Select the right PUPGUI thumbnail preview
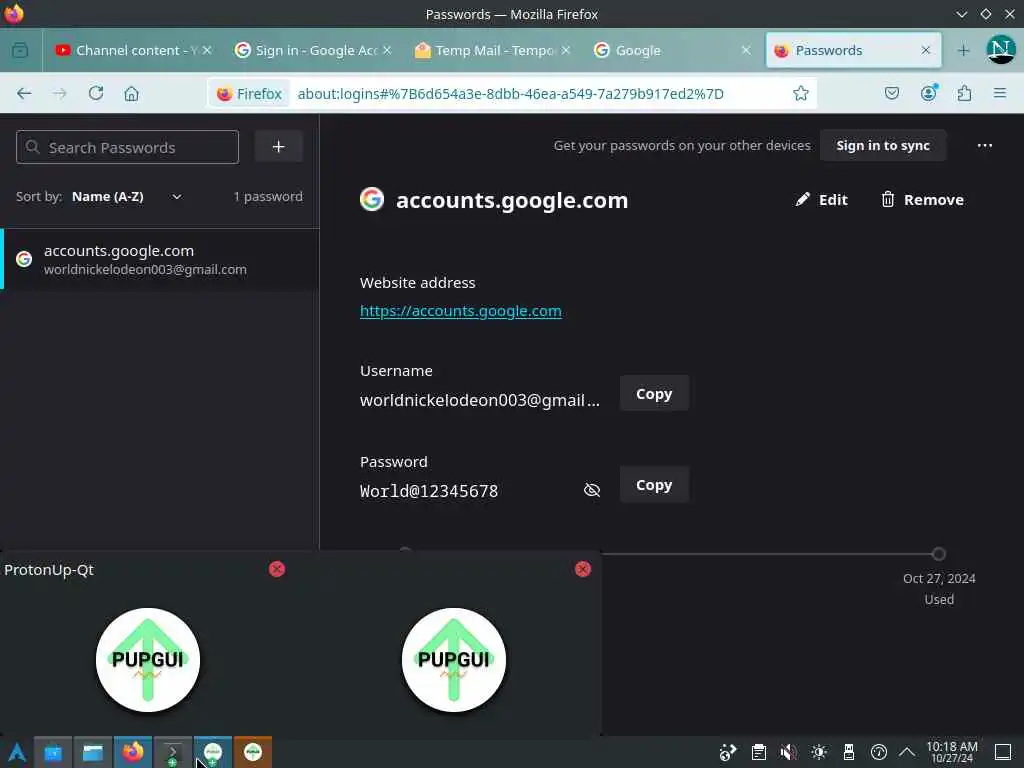 [454, 660]
